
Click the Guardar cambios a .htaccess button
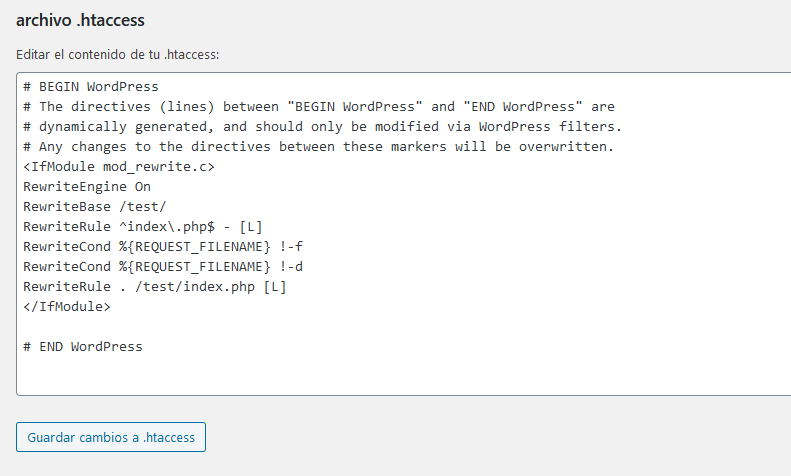111,437
